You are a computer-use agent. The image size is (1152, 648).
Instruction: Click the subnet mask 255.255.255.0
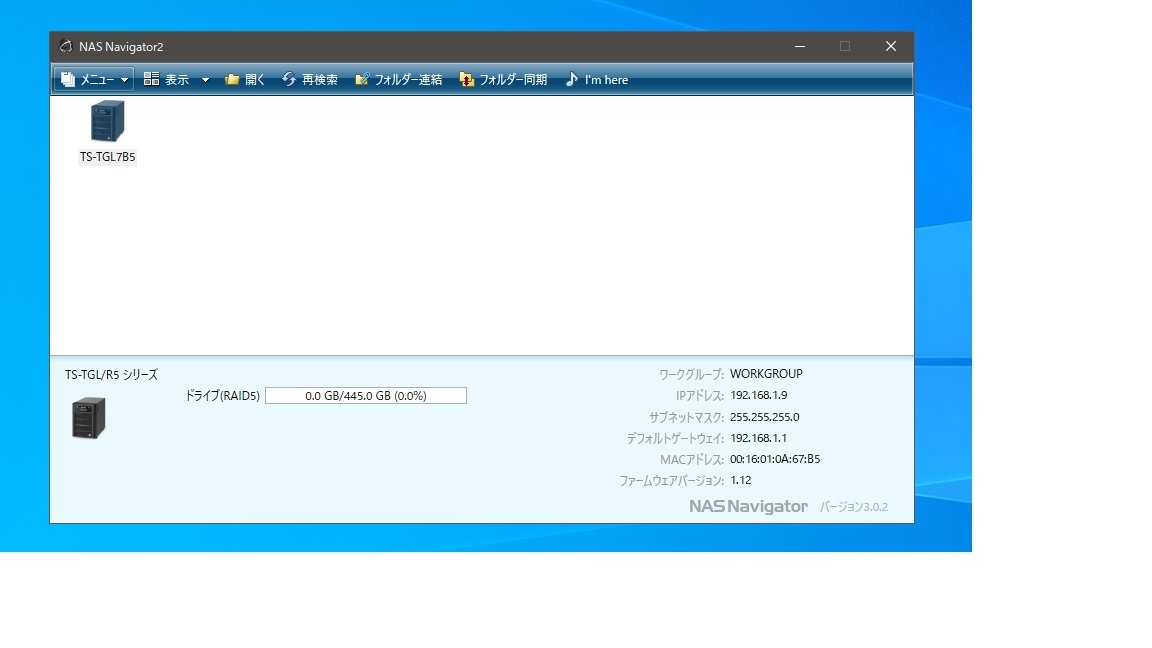[764, 417]
